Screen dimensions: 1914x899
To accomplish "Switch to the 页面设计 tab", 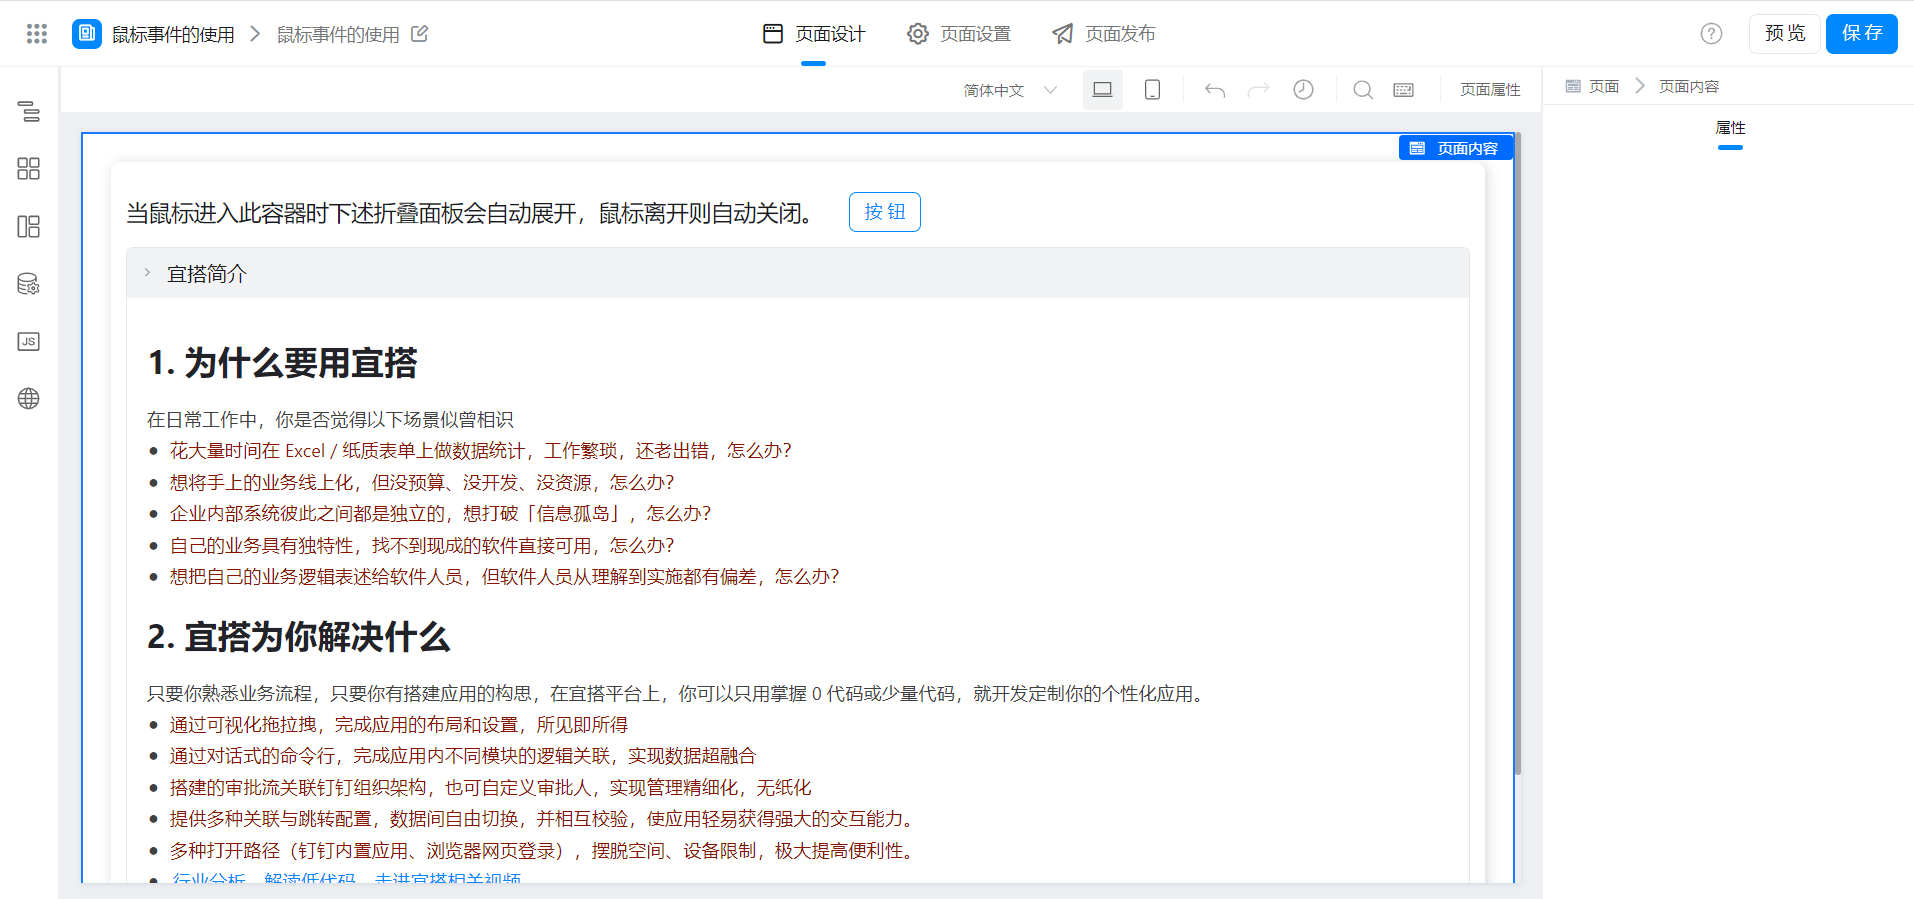I will coord(814,34).
